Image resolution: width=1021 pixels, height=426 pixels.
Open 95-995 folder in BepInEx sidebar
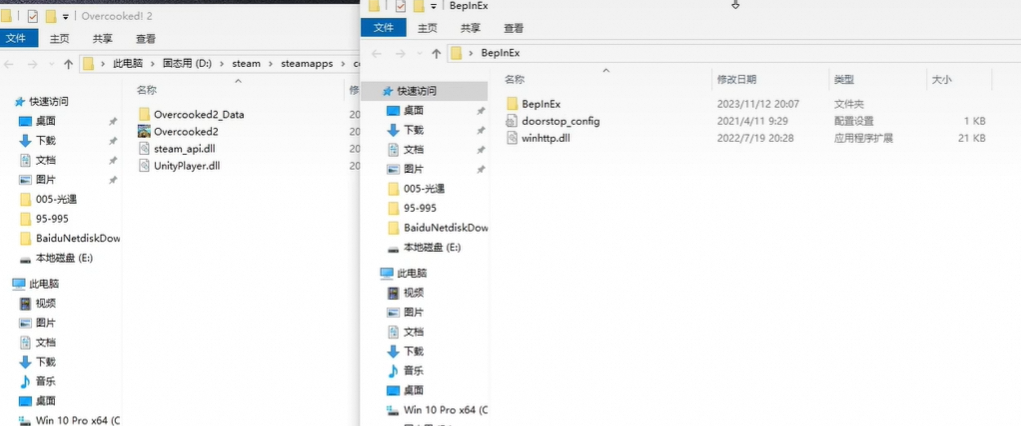(x=420, y=208)
